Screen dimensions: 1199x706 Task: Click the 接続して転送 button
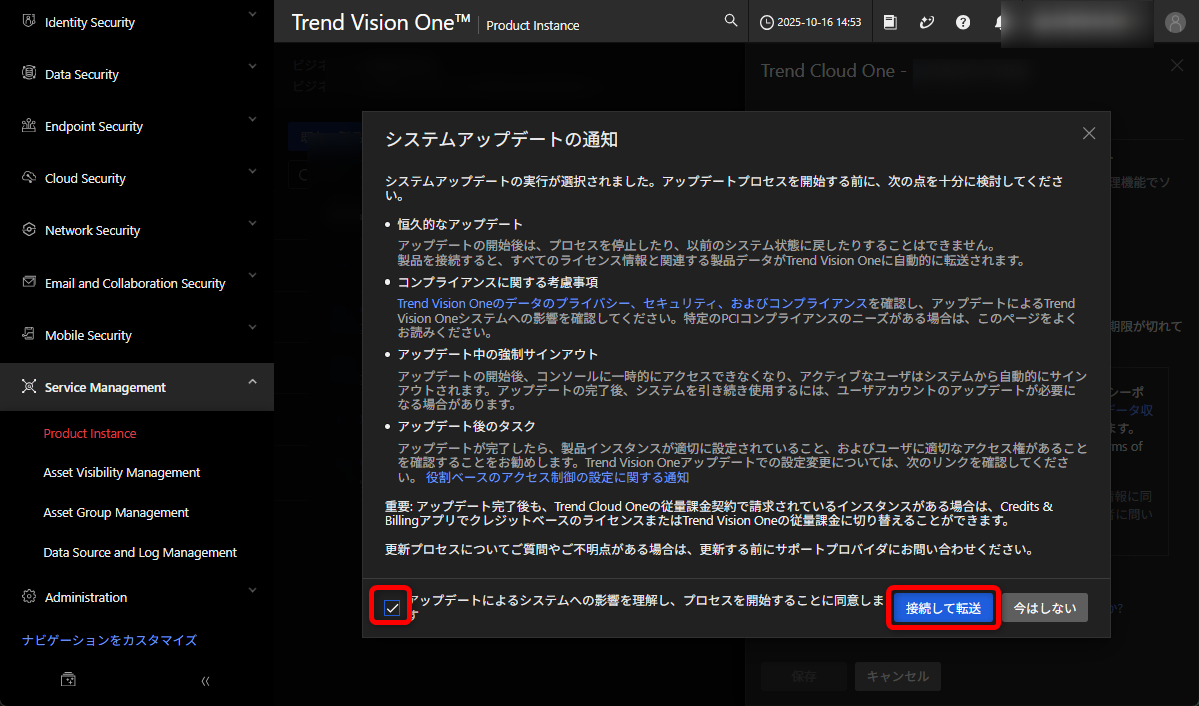[x=943, y=608]
